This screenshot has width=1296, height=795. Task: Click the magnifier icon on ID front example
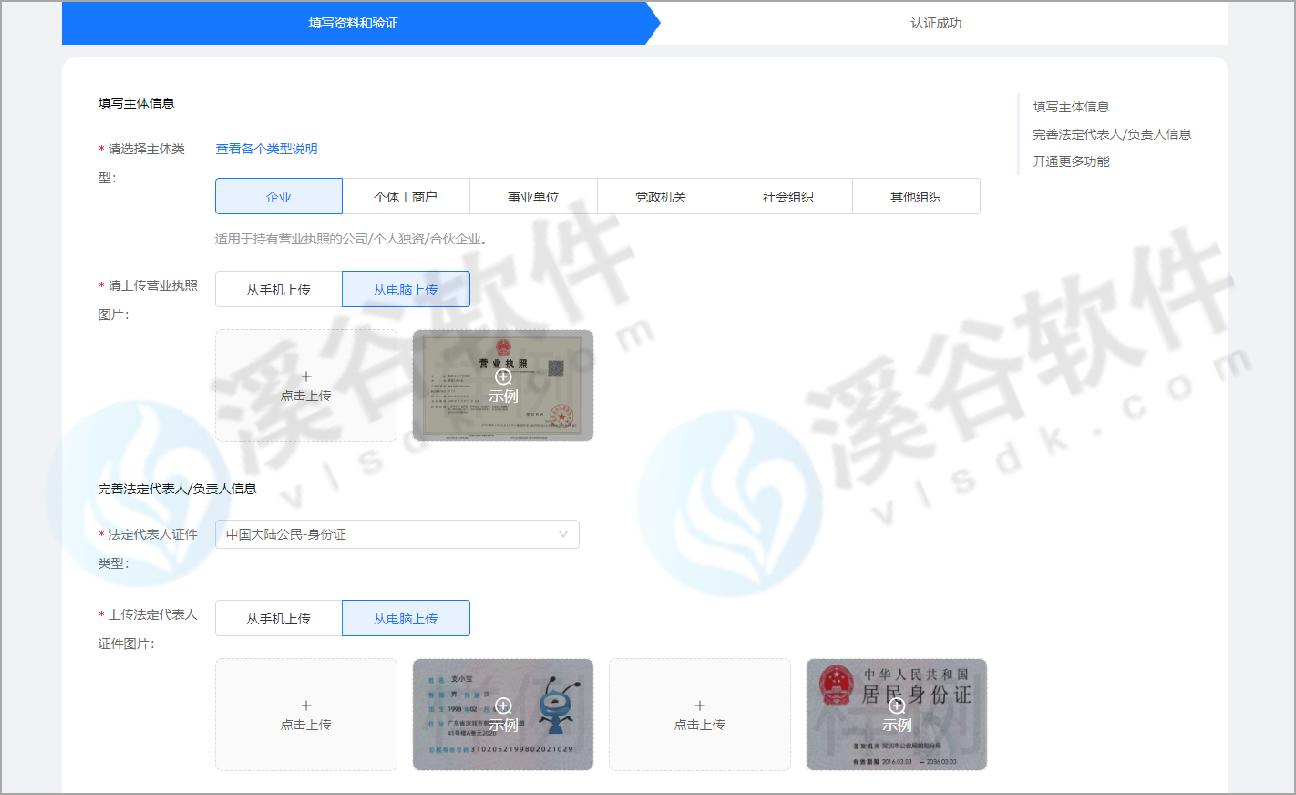tap(503, 705)
